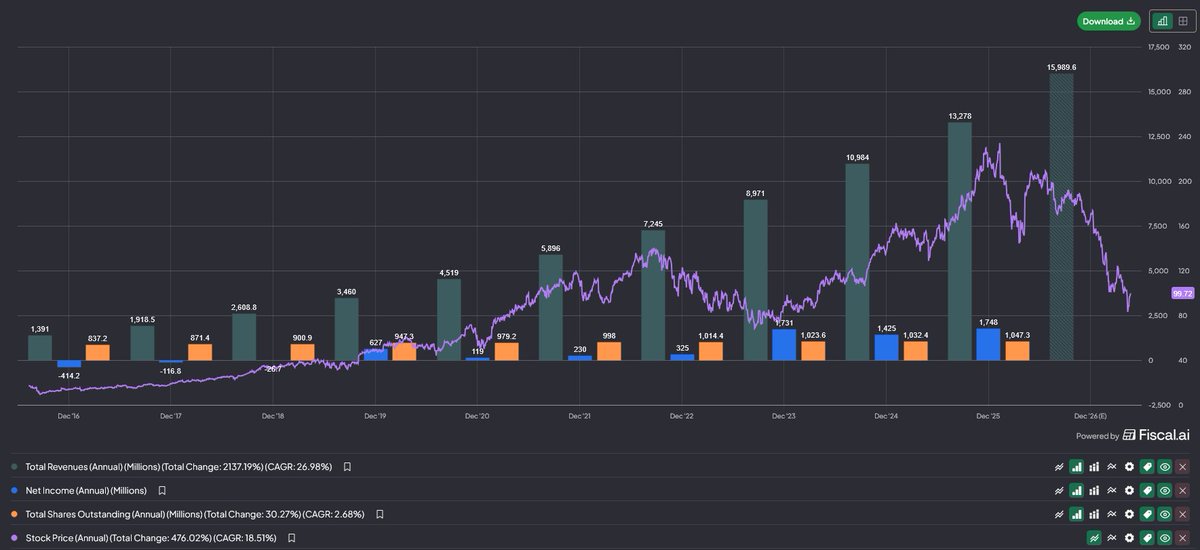Select the Net Income (Annual) legend label
The width and height of the screenshot is (1200, 550).
tap(86, 491)
